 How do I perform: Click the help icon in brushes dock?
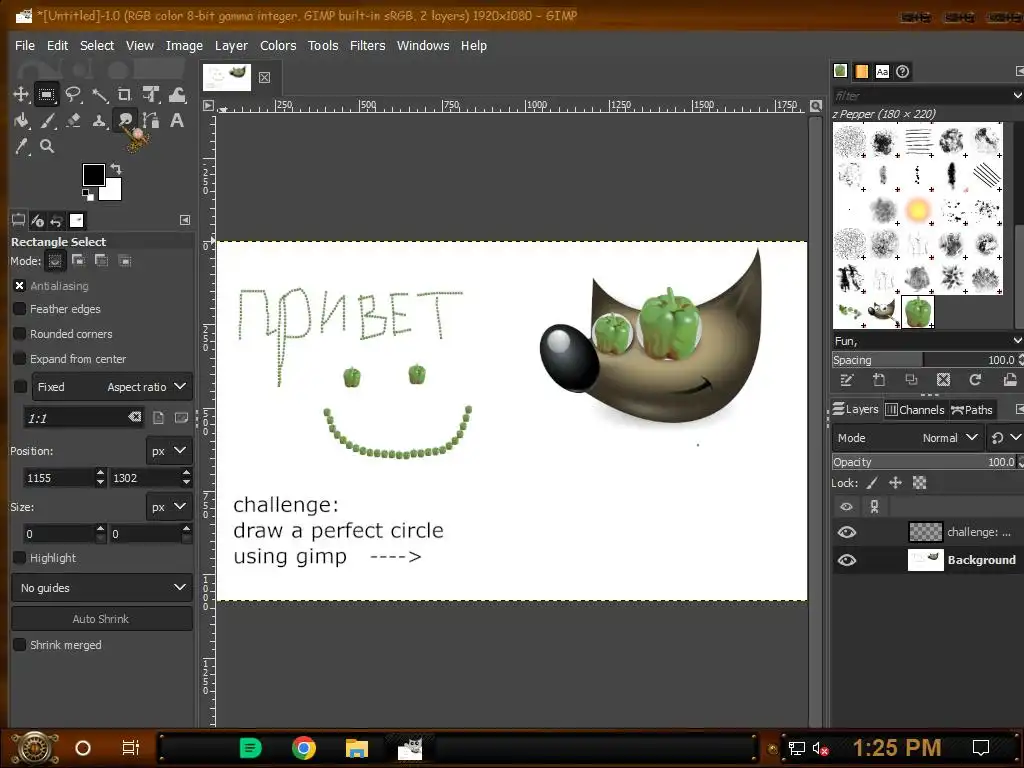coord(903,72)
